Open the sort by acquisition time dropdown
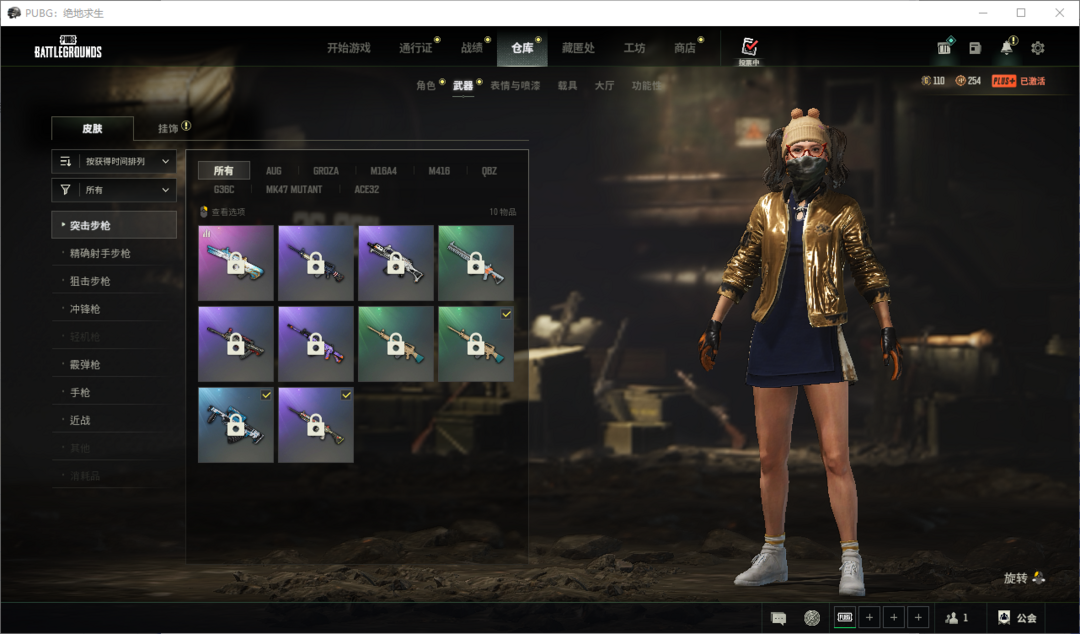The image size is (1080, 634). click(114, 161)
